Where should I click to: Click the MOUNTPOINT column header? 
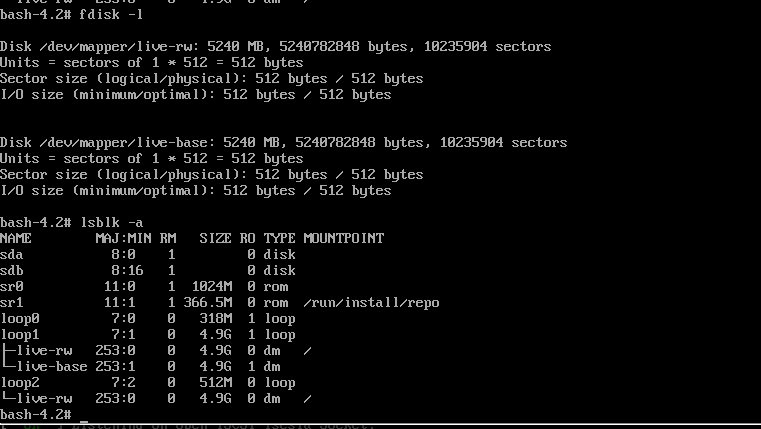click(343, 238)
